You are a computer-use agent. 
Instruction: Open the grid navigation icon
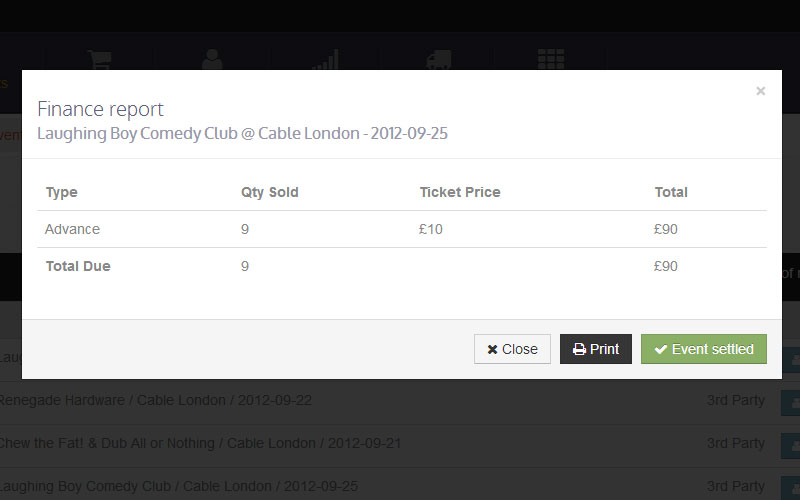pyautogui.click(x=551, y=59)
